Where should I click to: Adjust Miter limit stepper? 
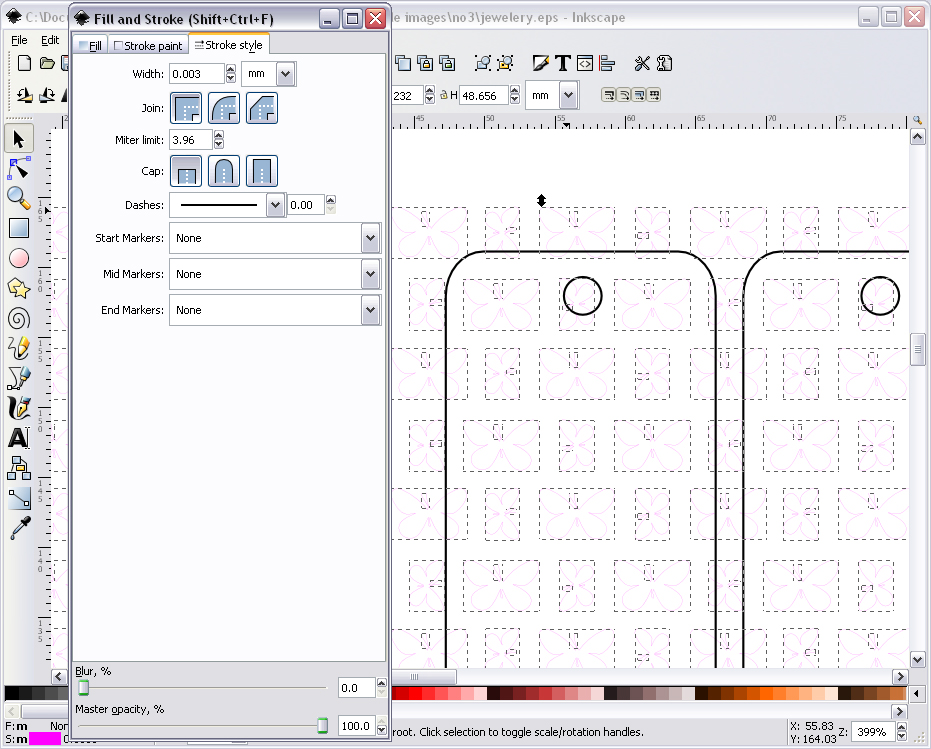point(218,140)
